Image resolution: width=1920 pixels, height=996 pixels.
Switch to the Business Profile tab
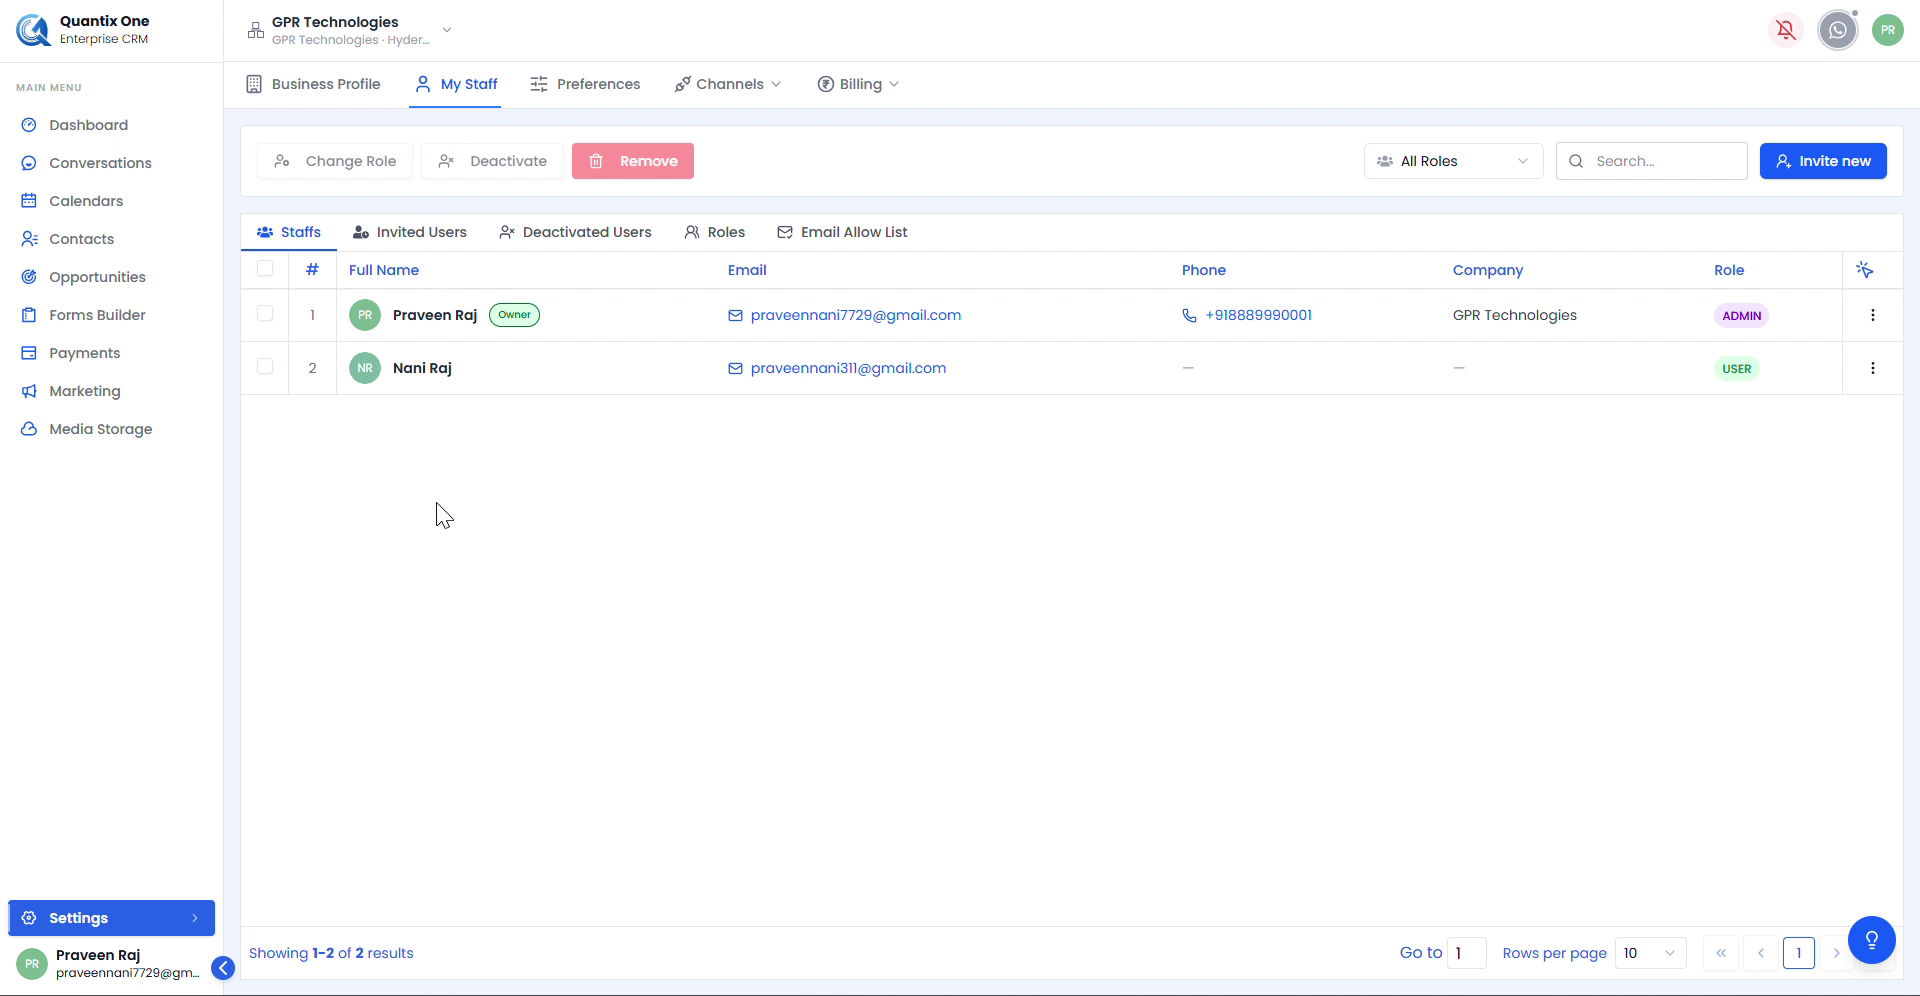click(313, 84)
